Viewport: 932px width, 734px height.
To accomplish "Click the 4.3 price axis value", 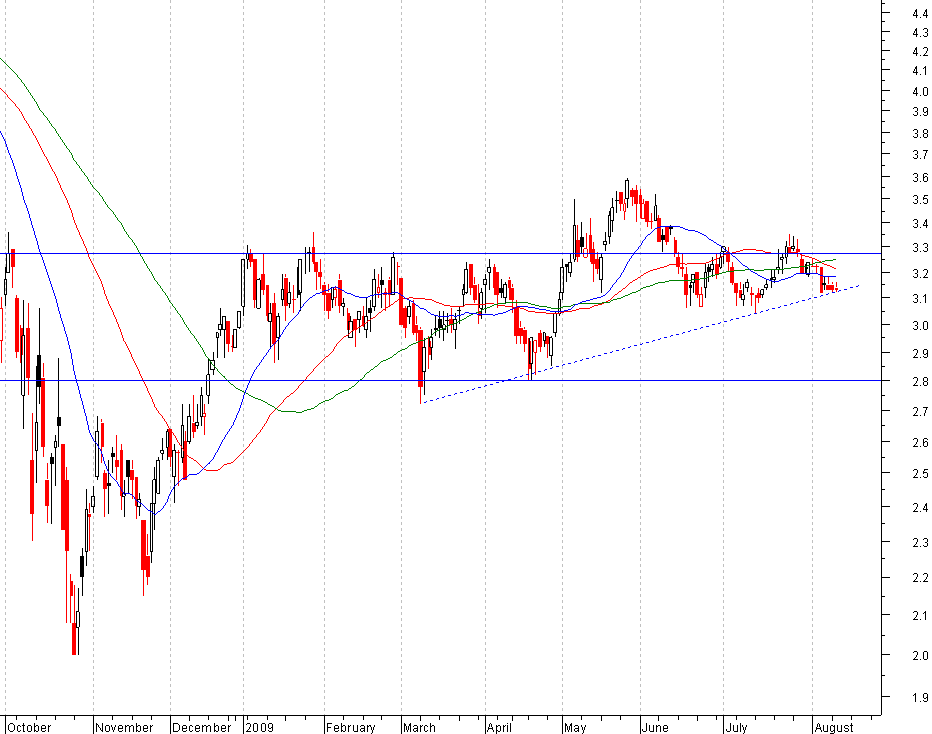I will 920,32.
